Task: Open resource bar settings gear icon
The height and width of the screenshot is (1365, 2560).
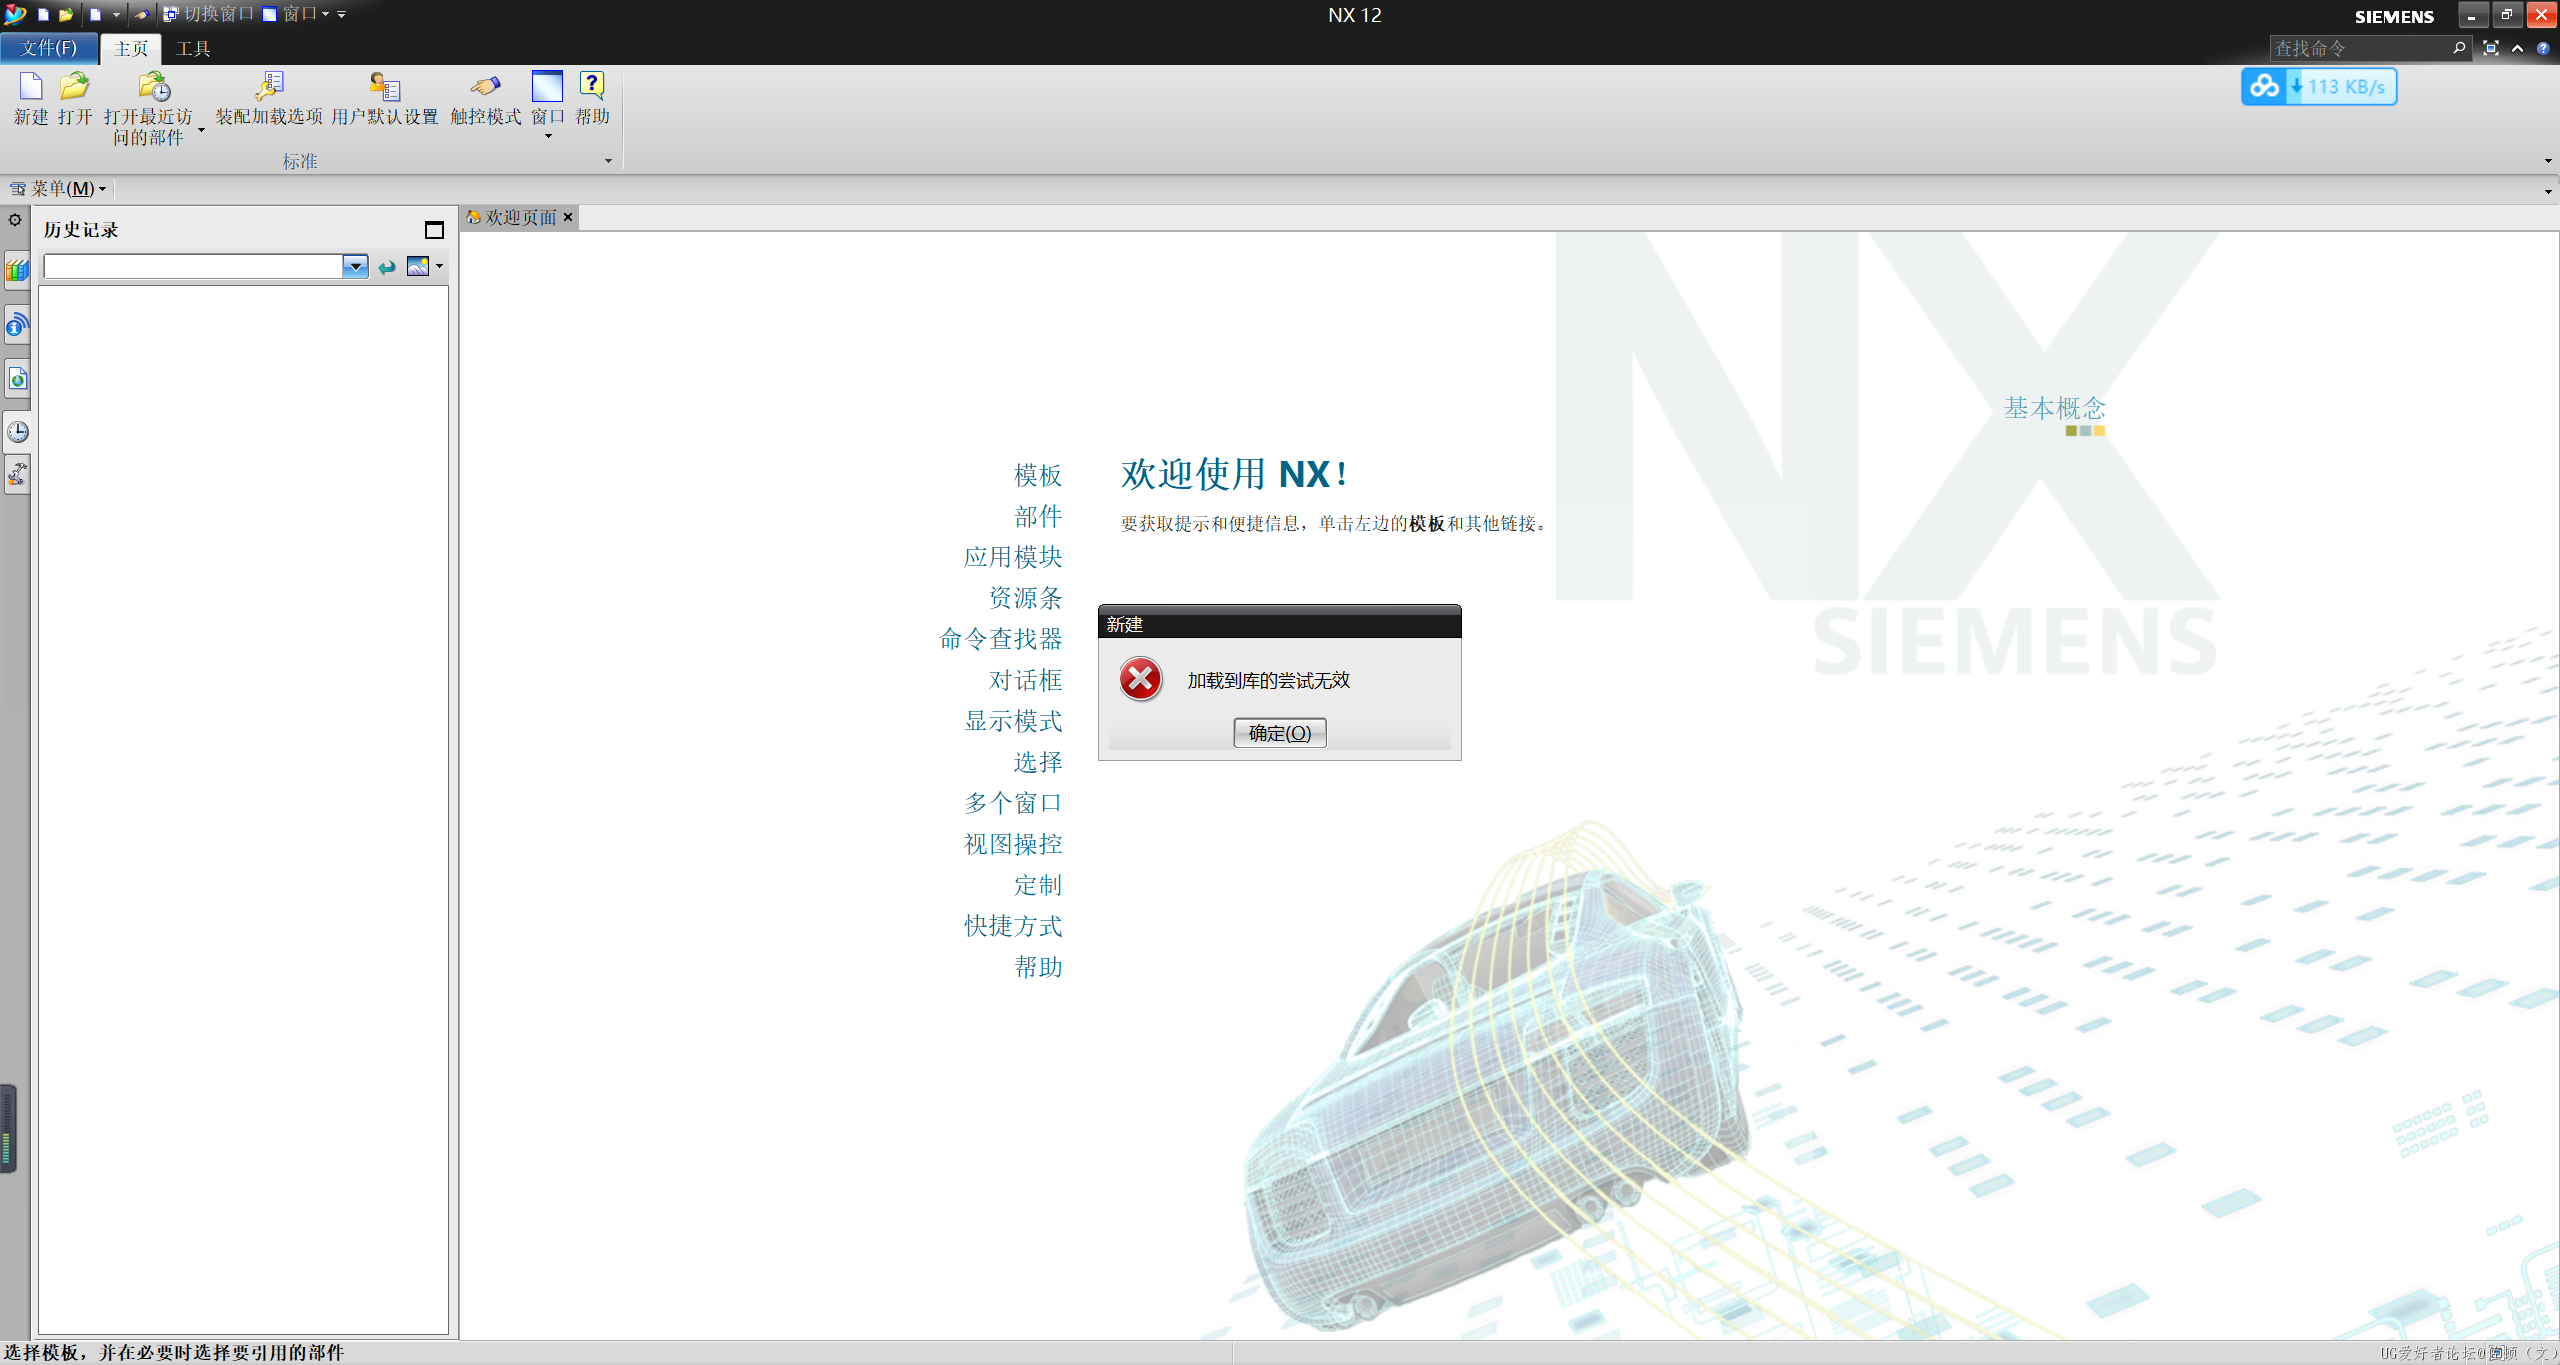Action: 15,220
